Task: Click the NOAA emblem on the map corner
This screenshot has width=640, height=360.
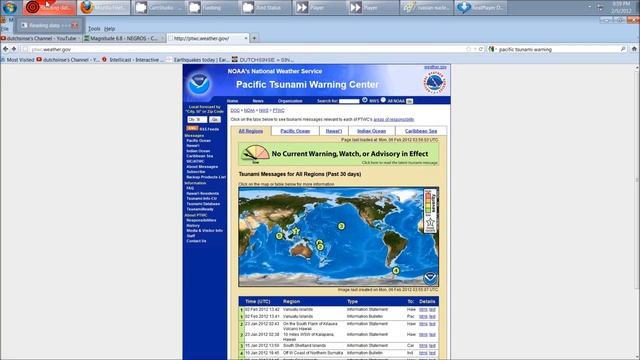Action: pos(430,278)
